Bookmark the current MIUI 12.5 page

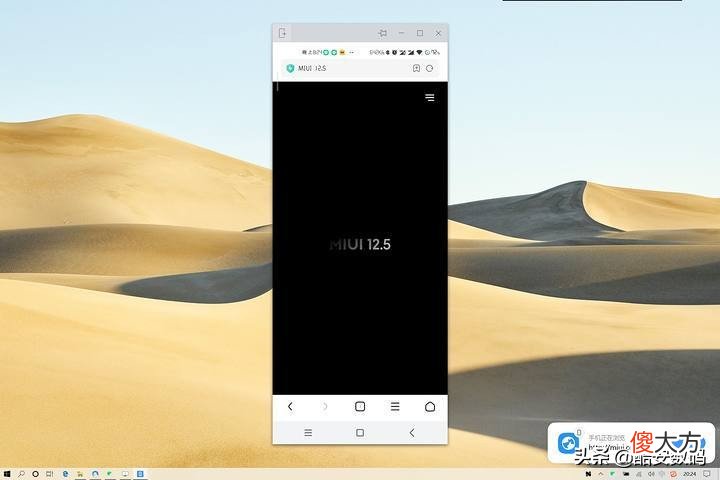tap(416, 68)
